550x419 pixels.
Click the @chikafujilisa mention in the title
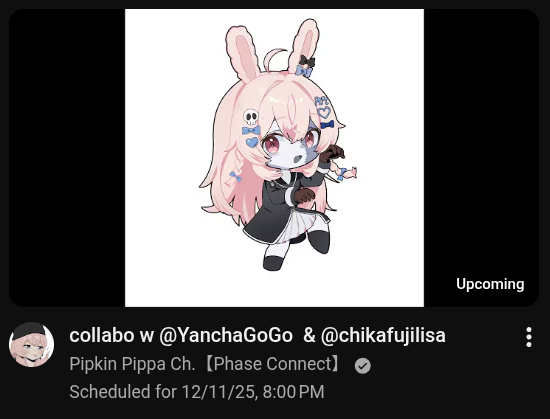(383, 336)
